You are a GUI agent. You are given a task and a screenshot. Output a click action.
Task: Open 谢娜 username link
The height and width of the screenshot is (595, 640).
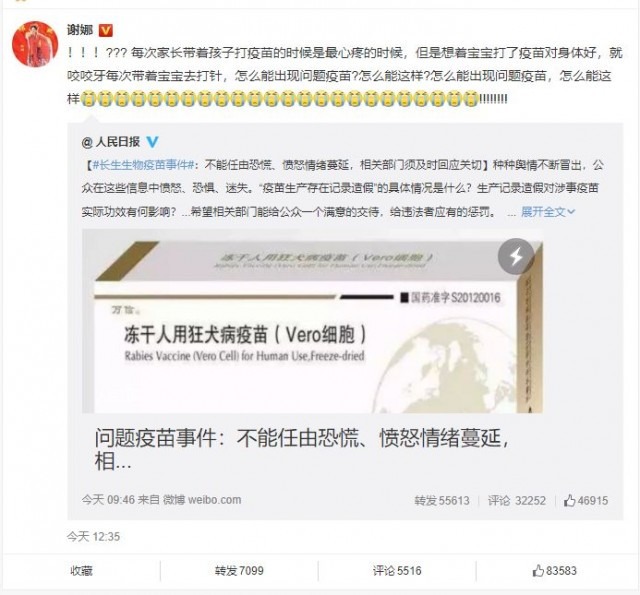coord(80,30)
